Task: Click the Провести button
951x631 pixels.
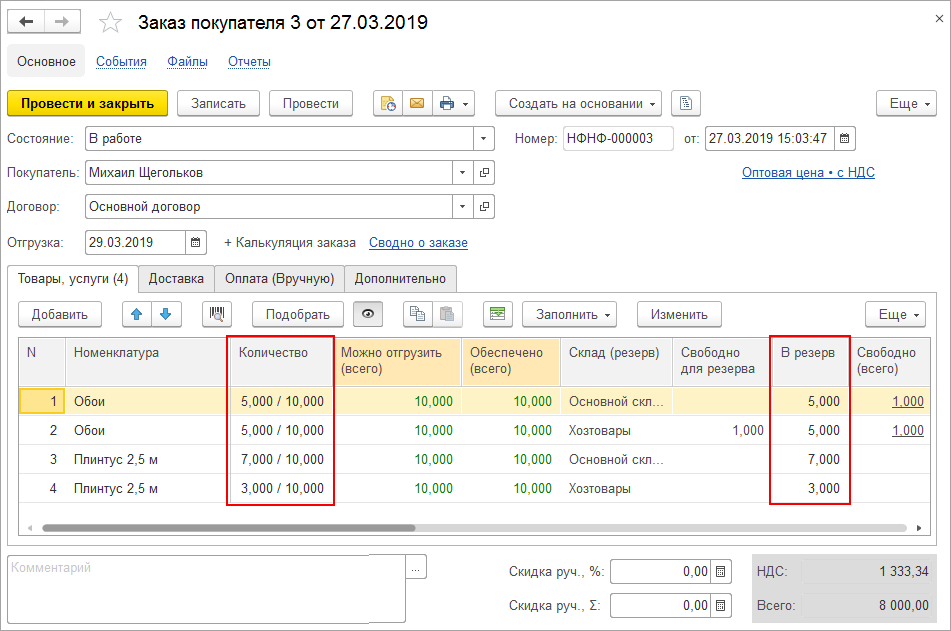Action: (x=311, y=104)
